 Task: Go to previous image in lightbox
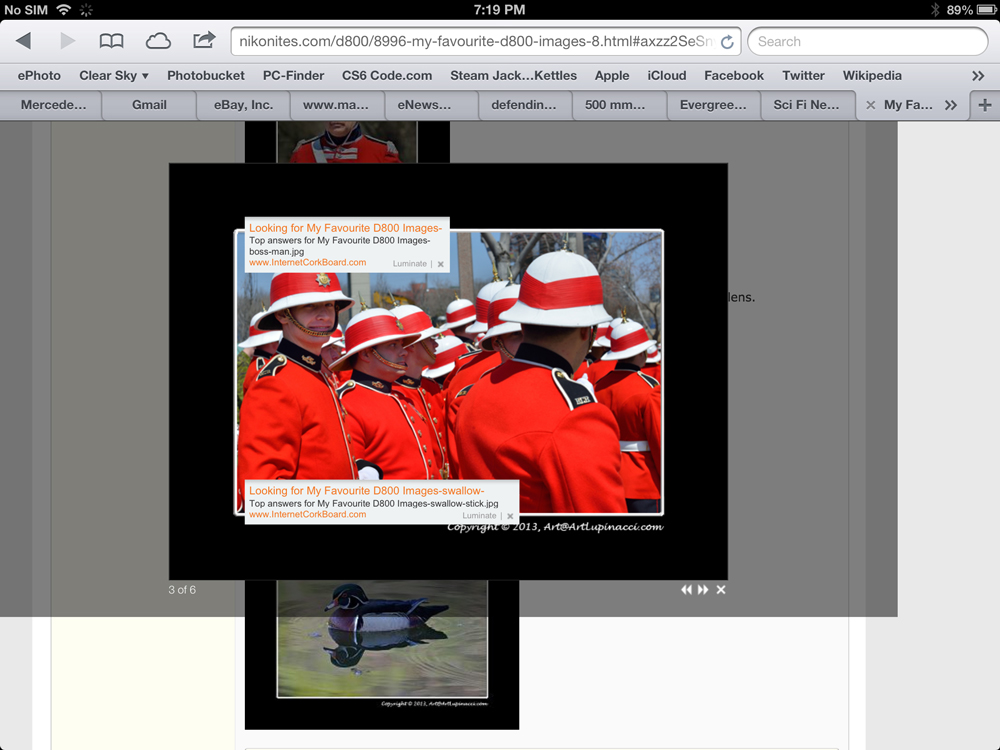point(686,590)
